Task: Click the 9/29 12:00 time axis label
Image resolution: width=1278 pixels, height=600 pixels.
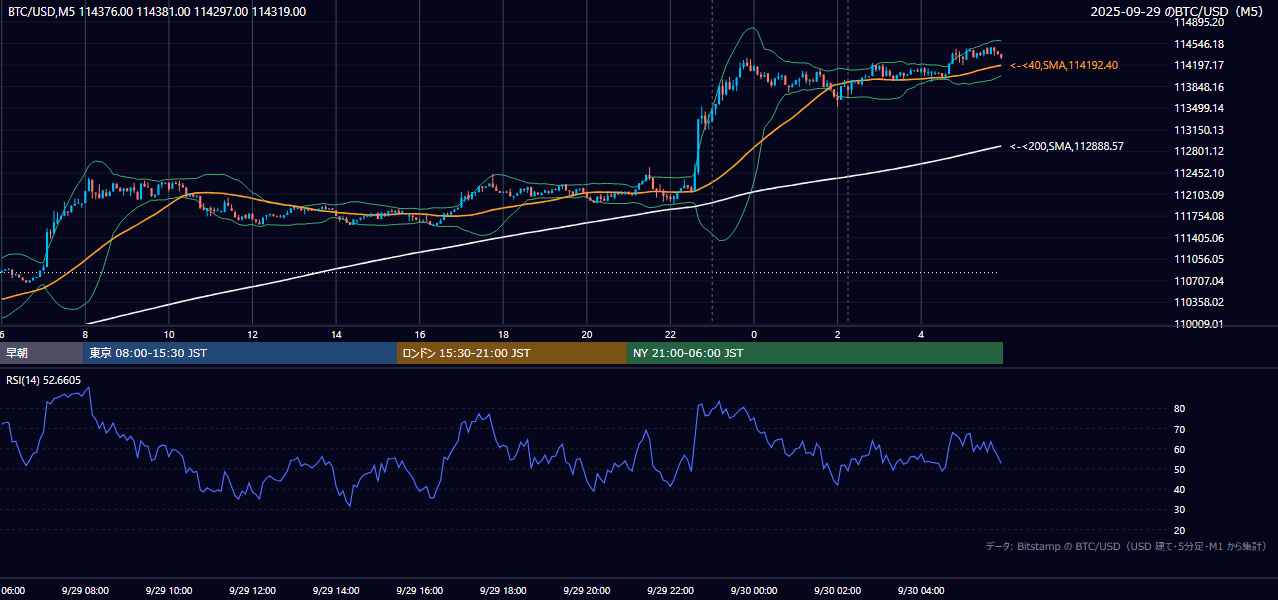Action: point(252,591)
